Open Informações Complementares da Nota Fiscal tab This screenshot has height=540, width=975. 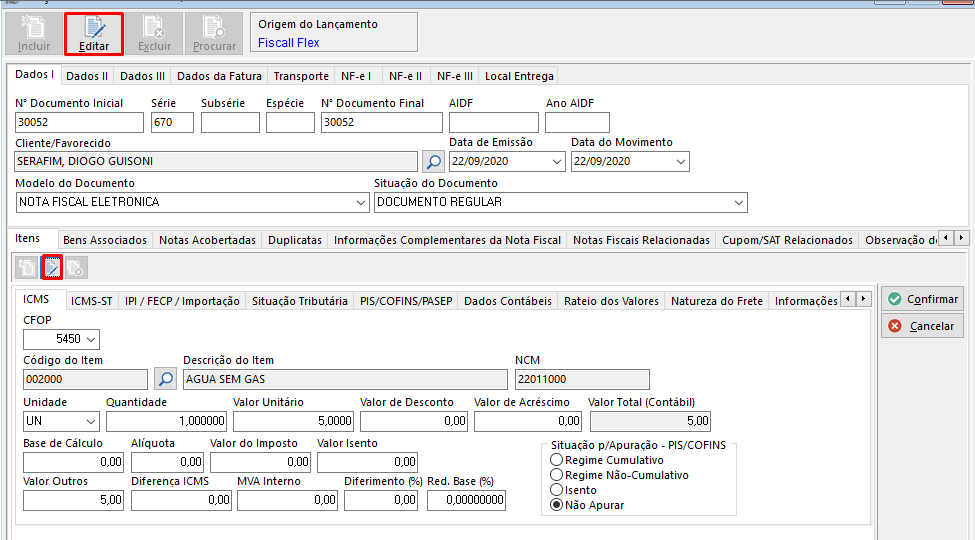pyautogui.click(x=448, y=240)
